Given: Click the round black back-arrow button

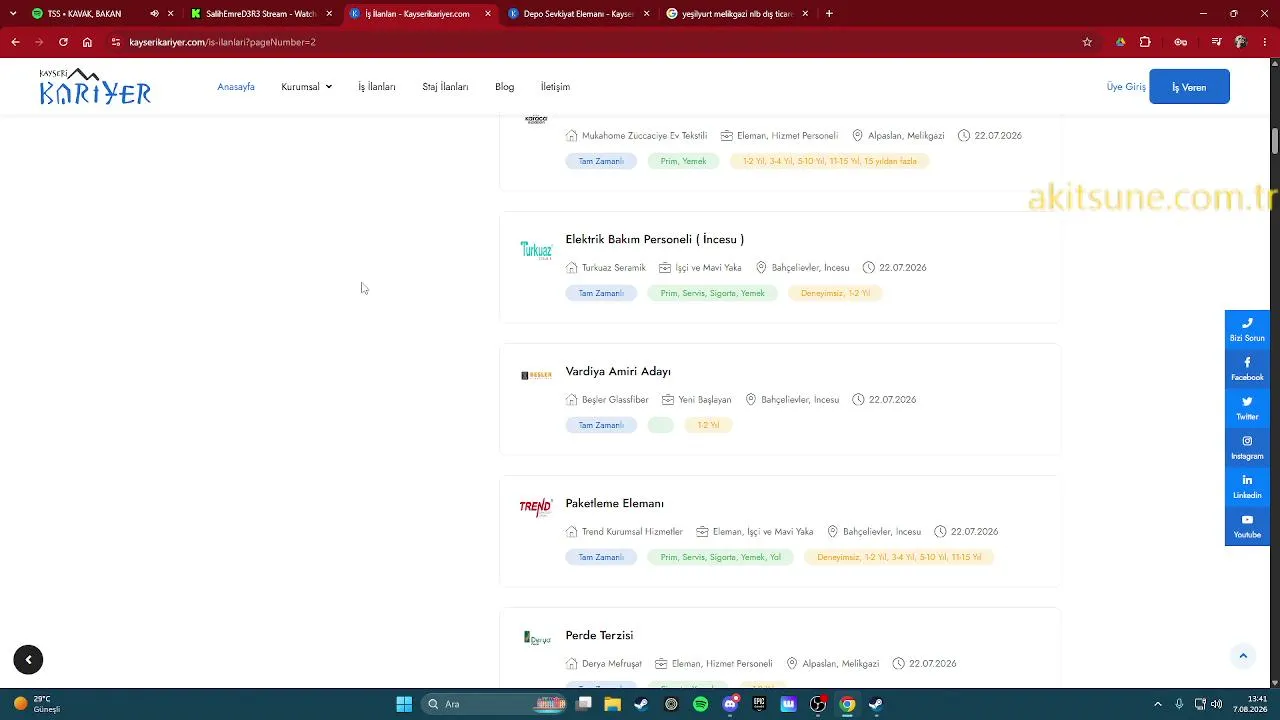Looking at the screenshot, I should coord(28,660).
